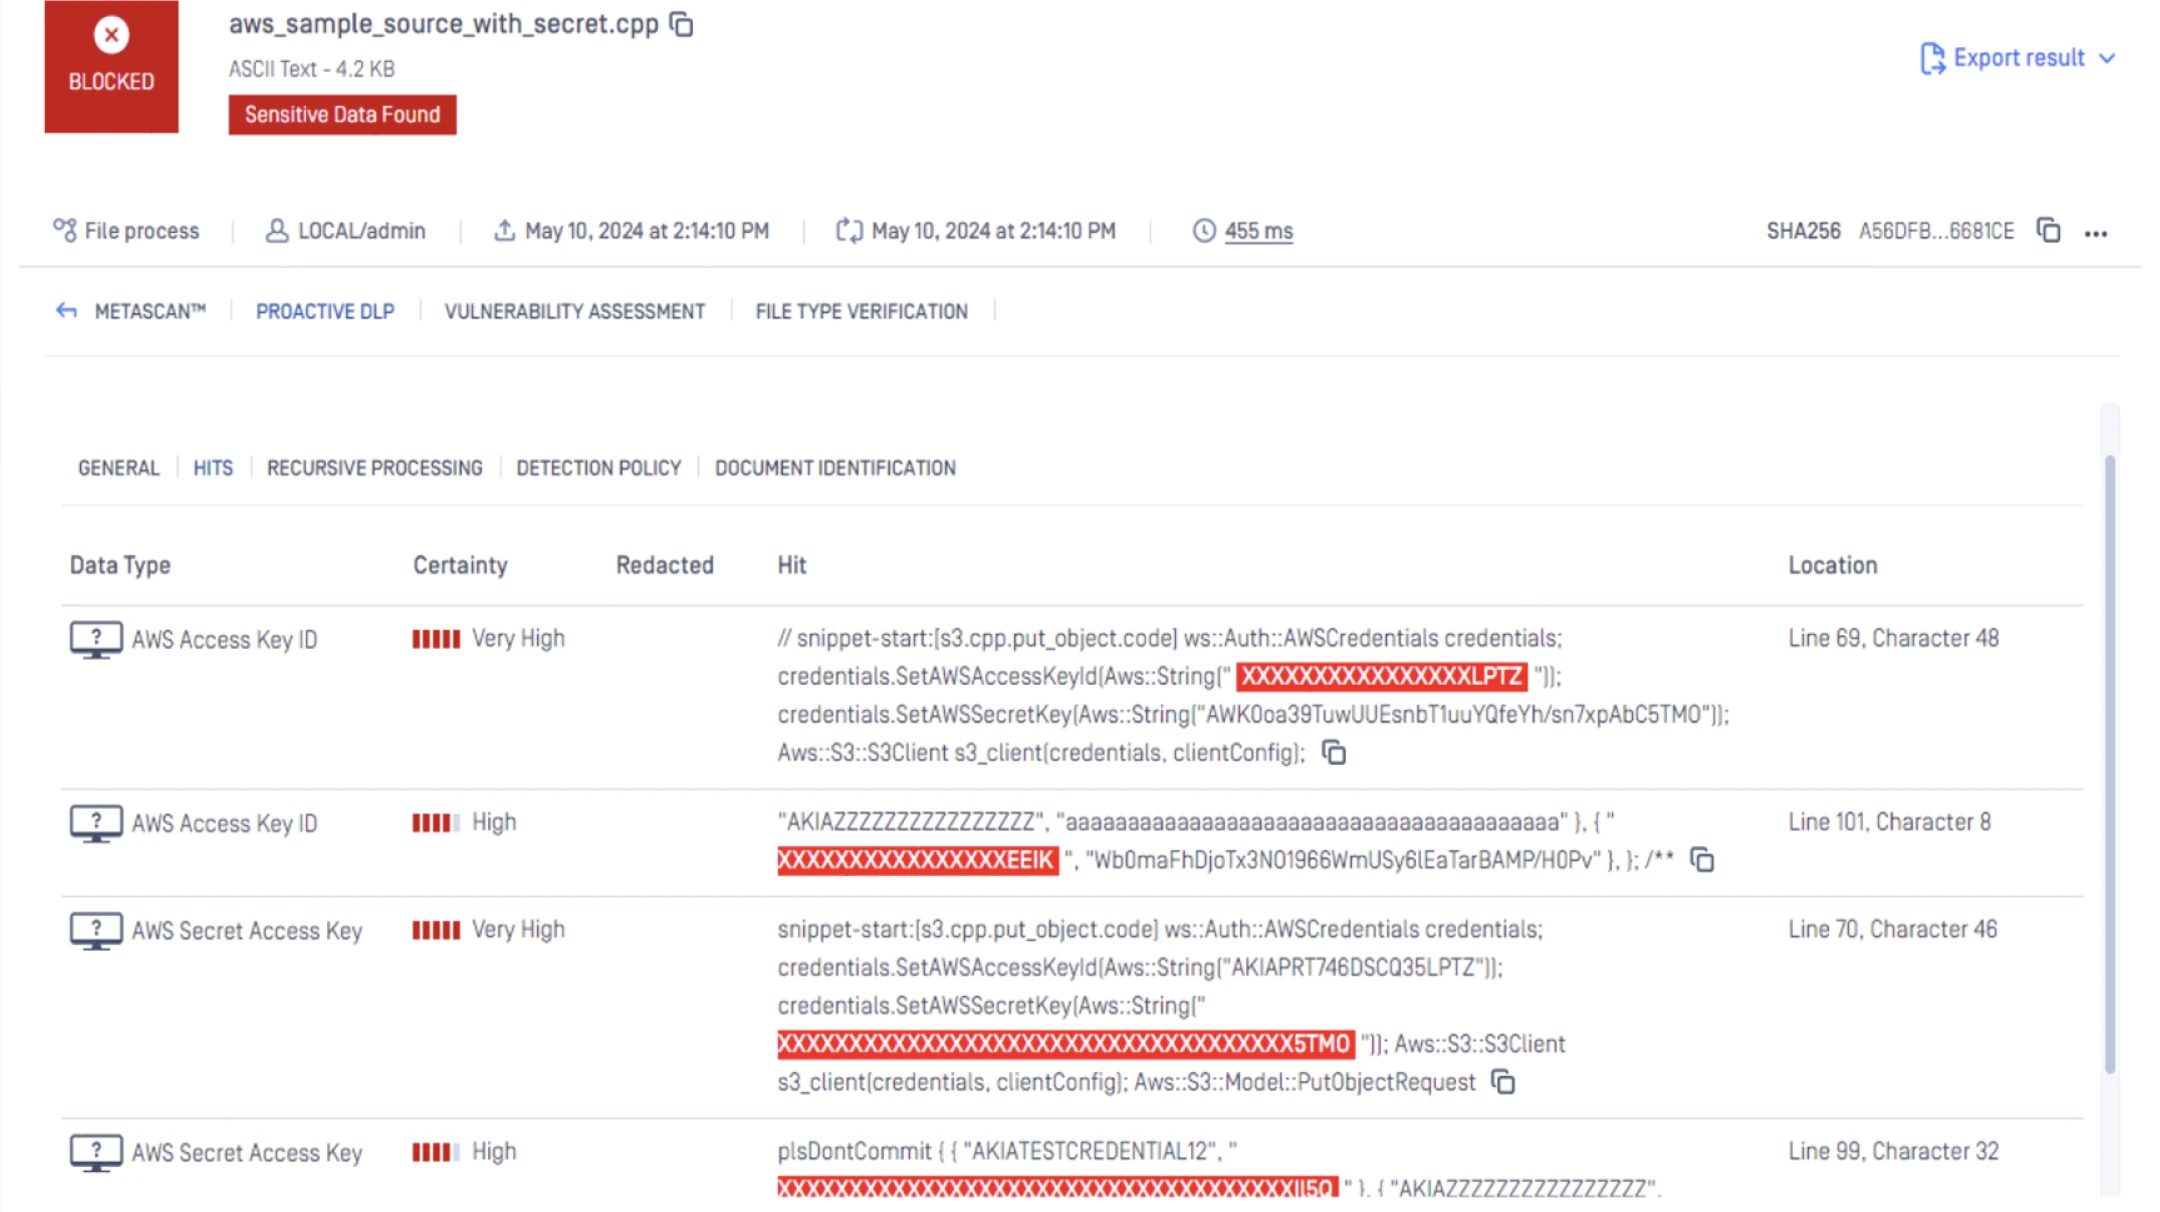
Task: Click the File process workflow icon
Action: 65,231
